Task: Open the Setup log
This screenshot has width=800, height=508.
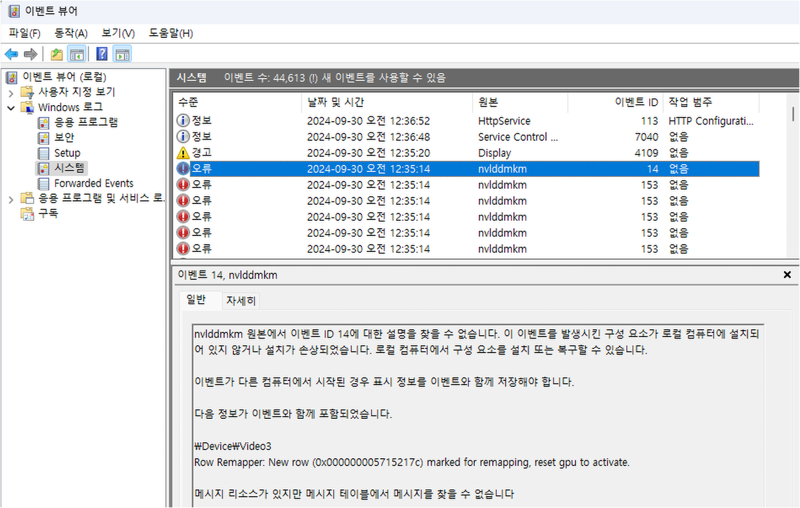Action: tap(67, 153)
